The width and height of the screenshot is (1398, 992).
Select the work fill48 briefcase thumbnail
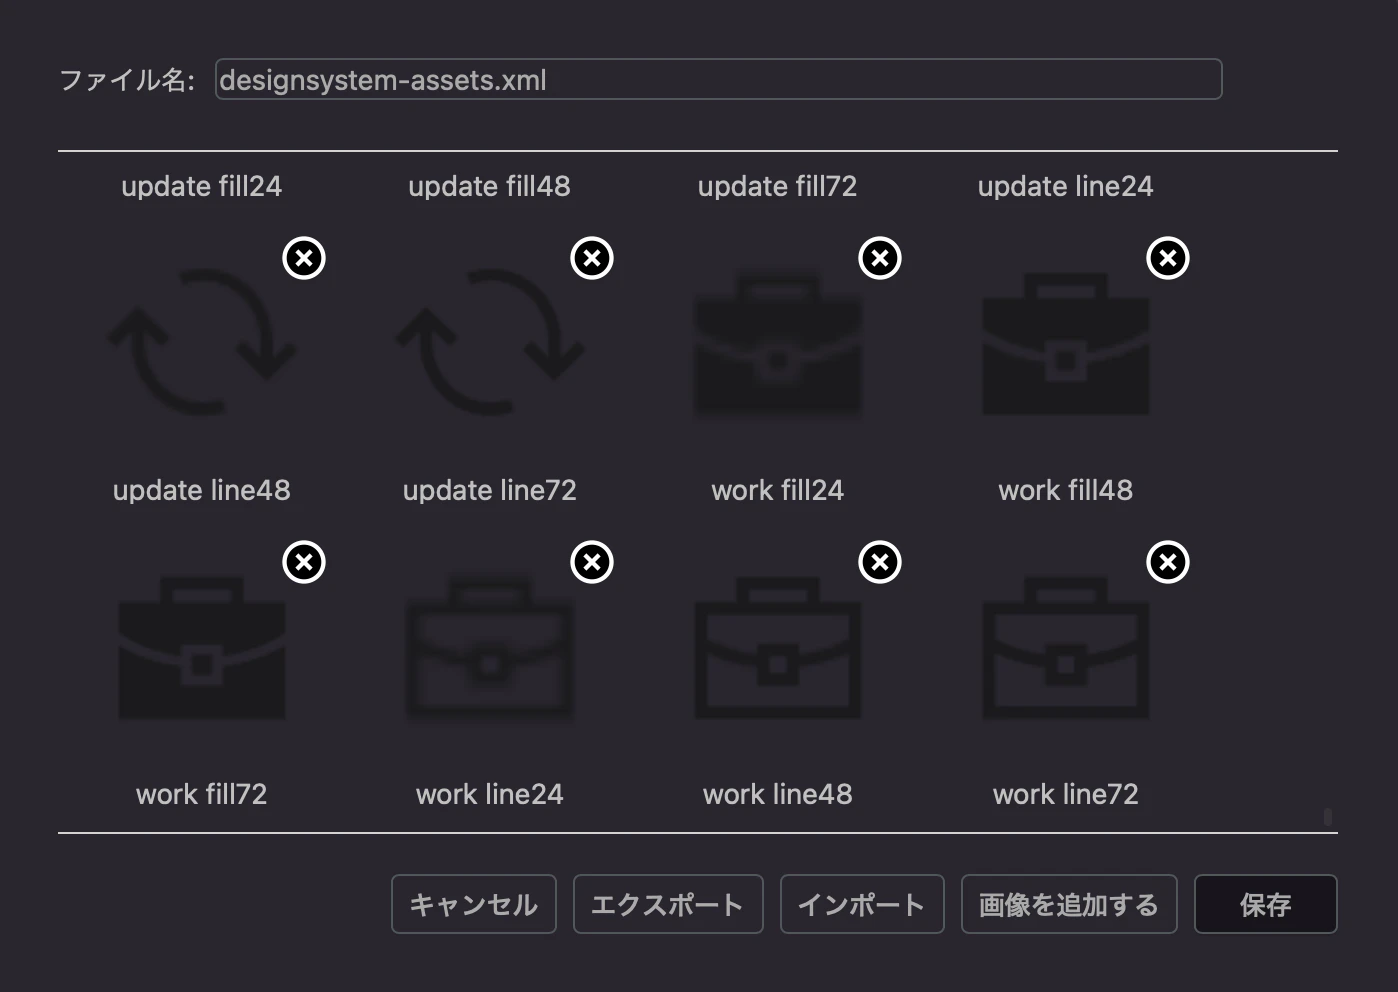[1066, 342]
